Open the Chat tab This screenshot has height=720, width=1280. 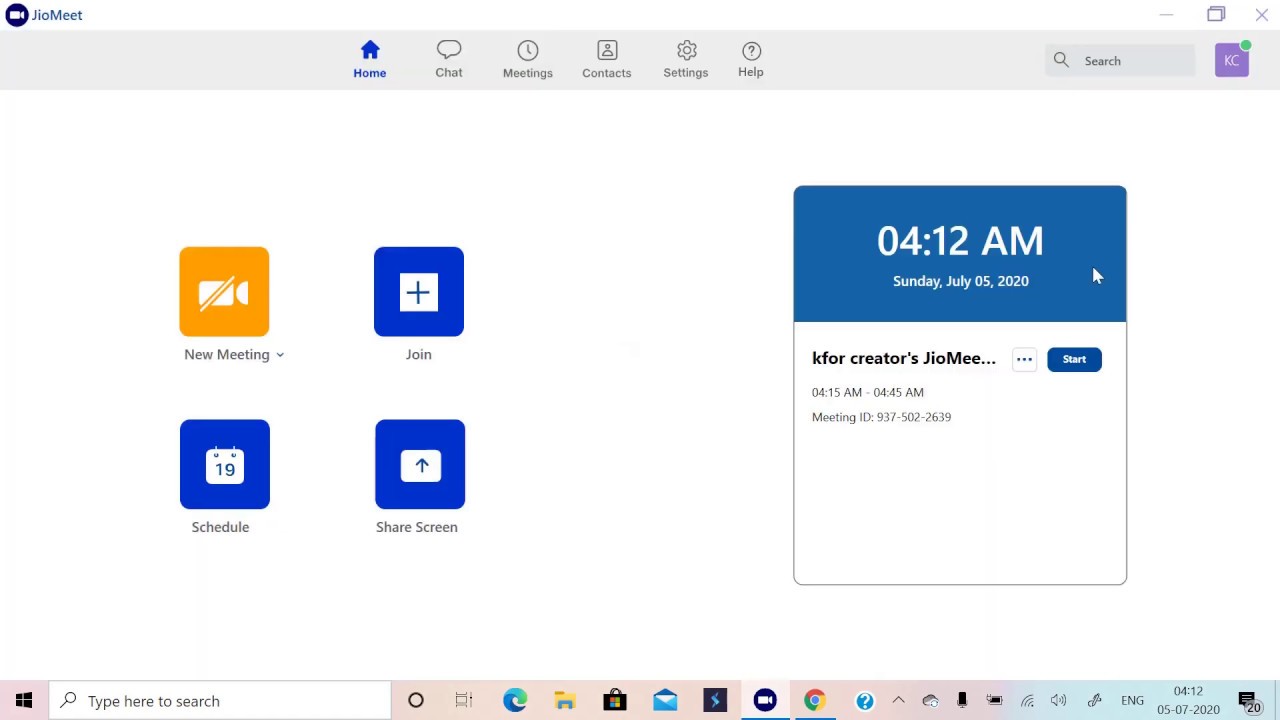[449, 60]
